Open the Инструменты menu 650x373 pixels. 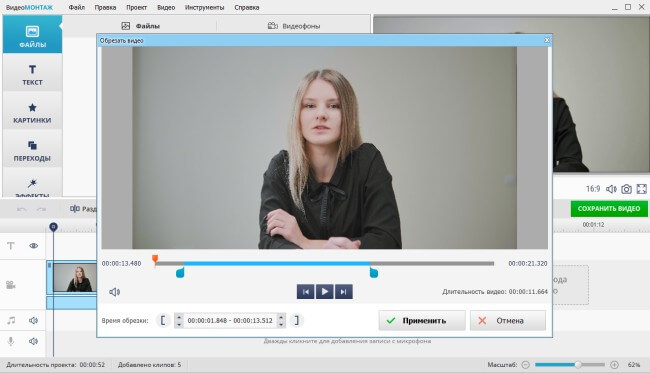click(x=204, y=7)
